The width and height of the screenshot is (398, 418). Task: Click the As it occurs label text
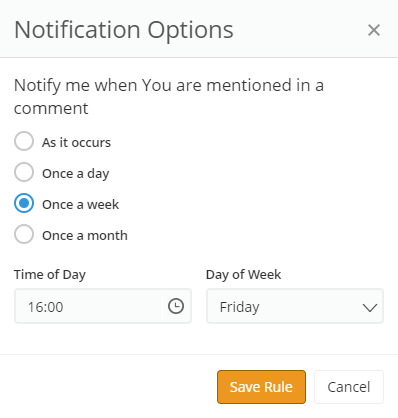(76, 142)
